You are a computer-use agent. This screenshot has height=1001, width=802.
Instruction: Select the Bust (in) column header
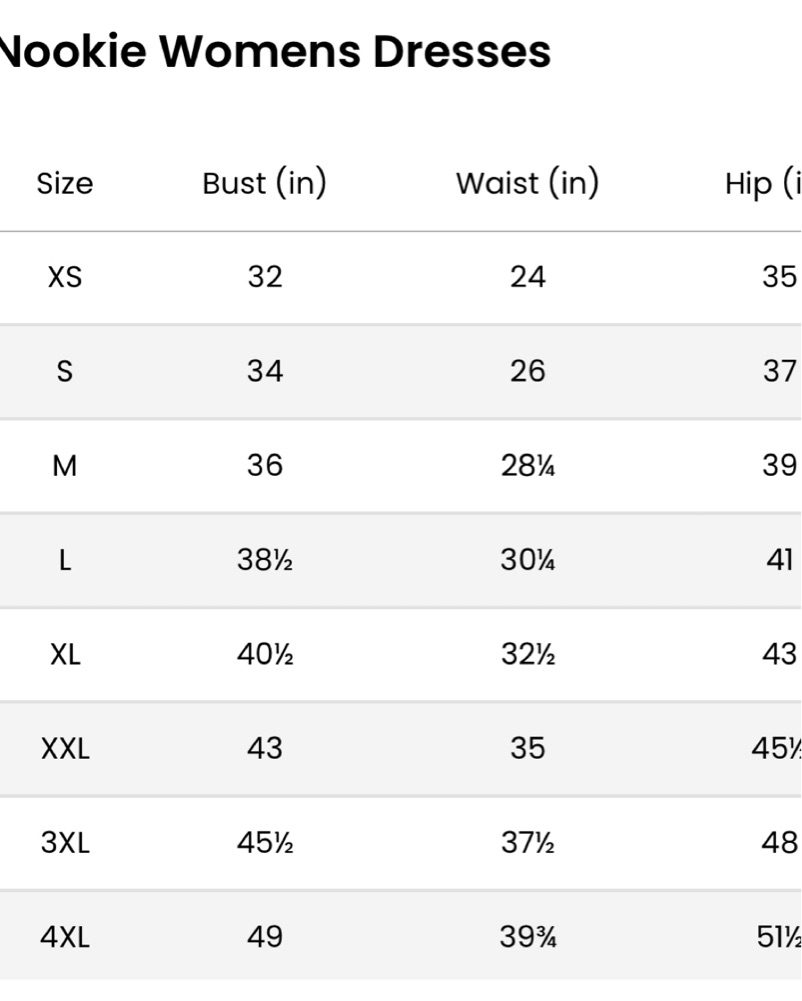(x=264, y=183)
